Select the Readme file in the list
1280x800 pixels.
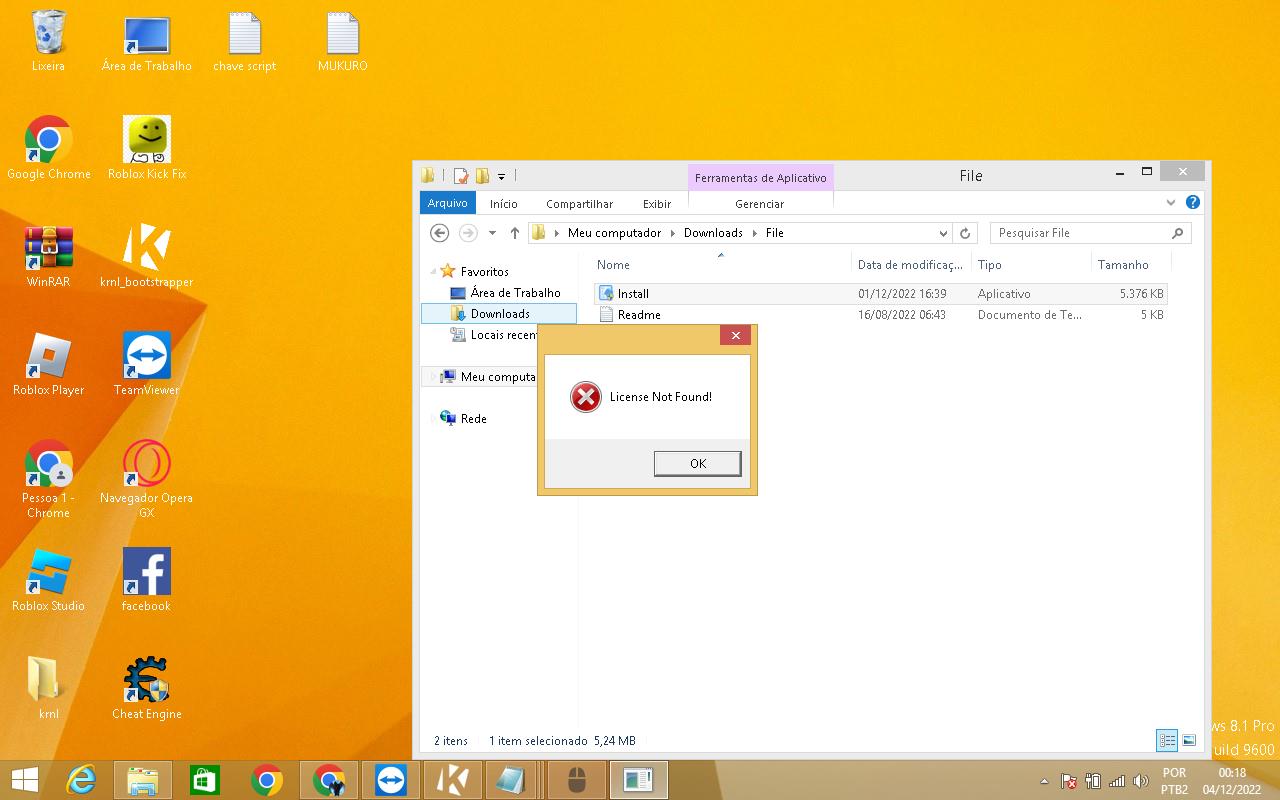click(x=638, y=315)
